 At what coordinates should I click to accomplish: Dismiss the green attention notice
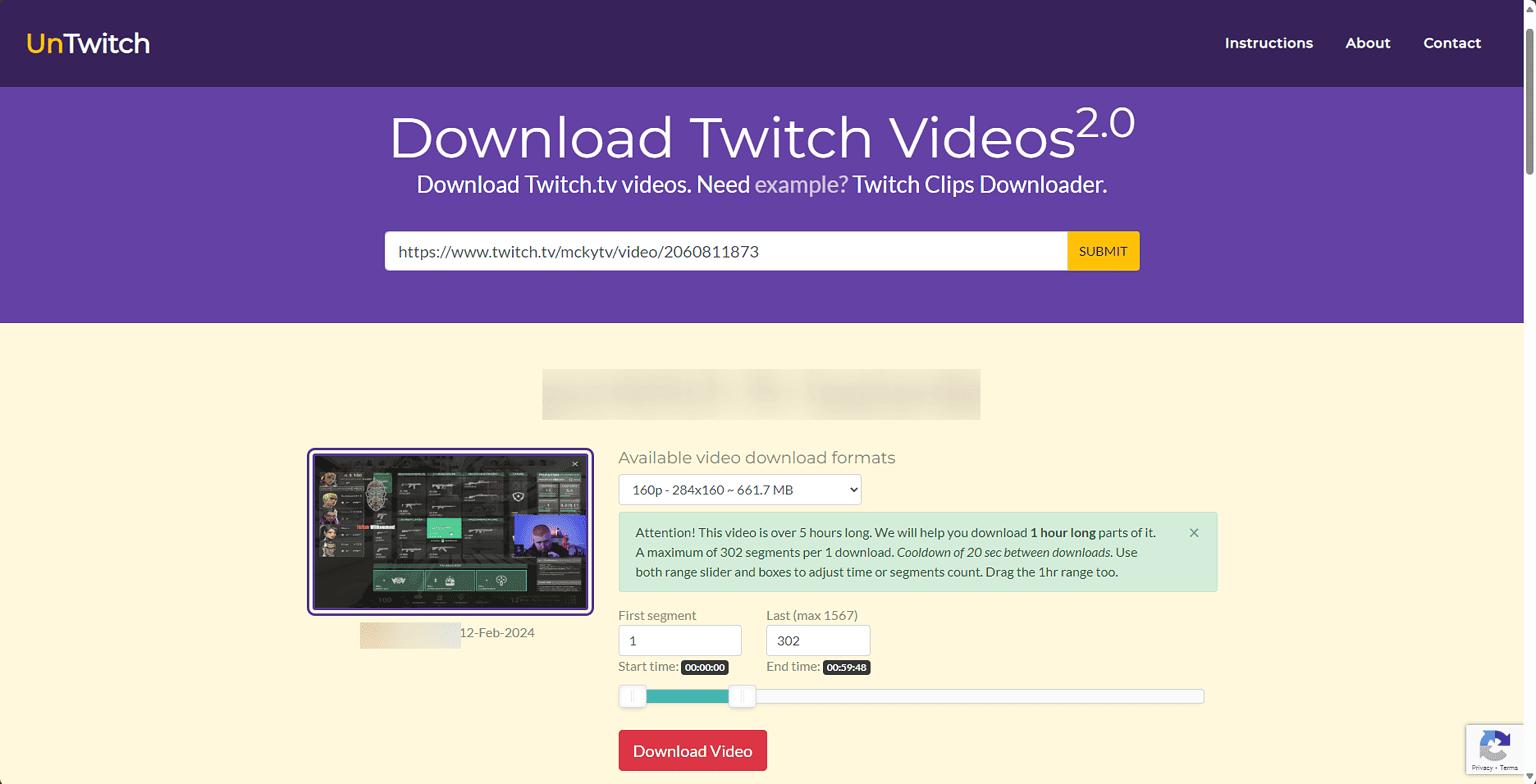point(1194,533)
